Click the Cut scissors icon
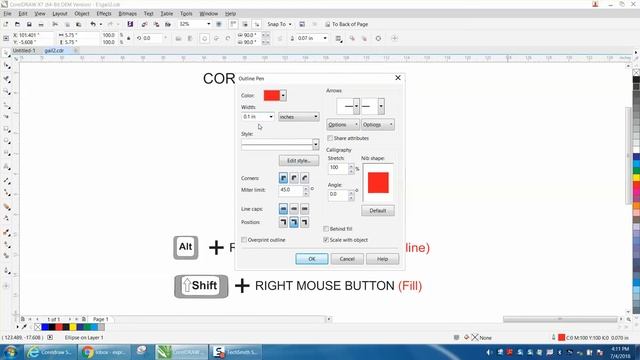This screenshot has height=360, width=640. point(55,24)
